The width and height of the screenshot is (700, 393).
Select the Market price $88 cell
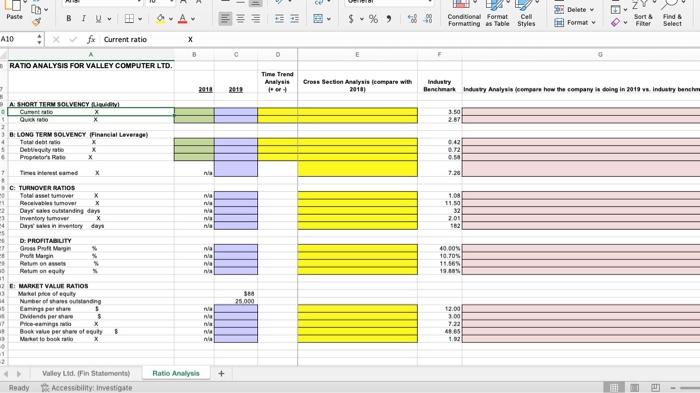tap(236, 293)
